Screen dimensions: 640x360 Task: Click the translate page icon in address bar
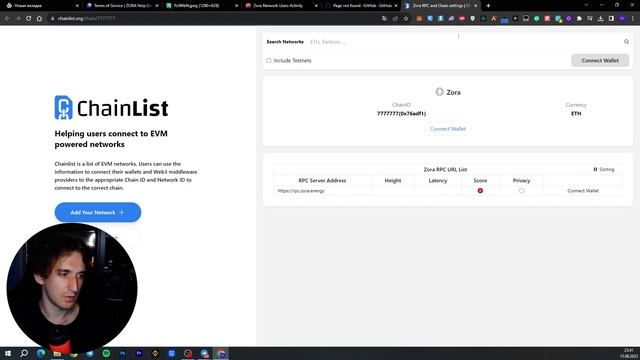[384, 18]
